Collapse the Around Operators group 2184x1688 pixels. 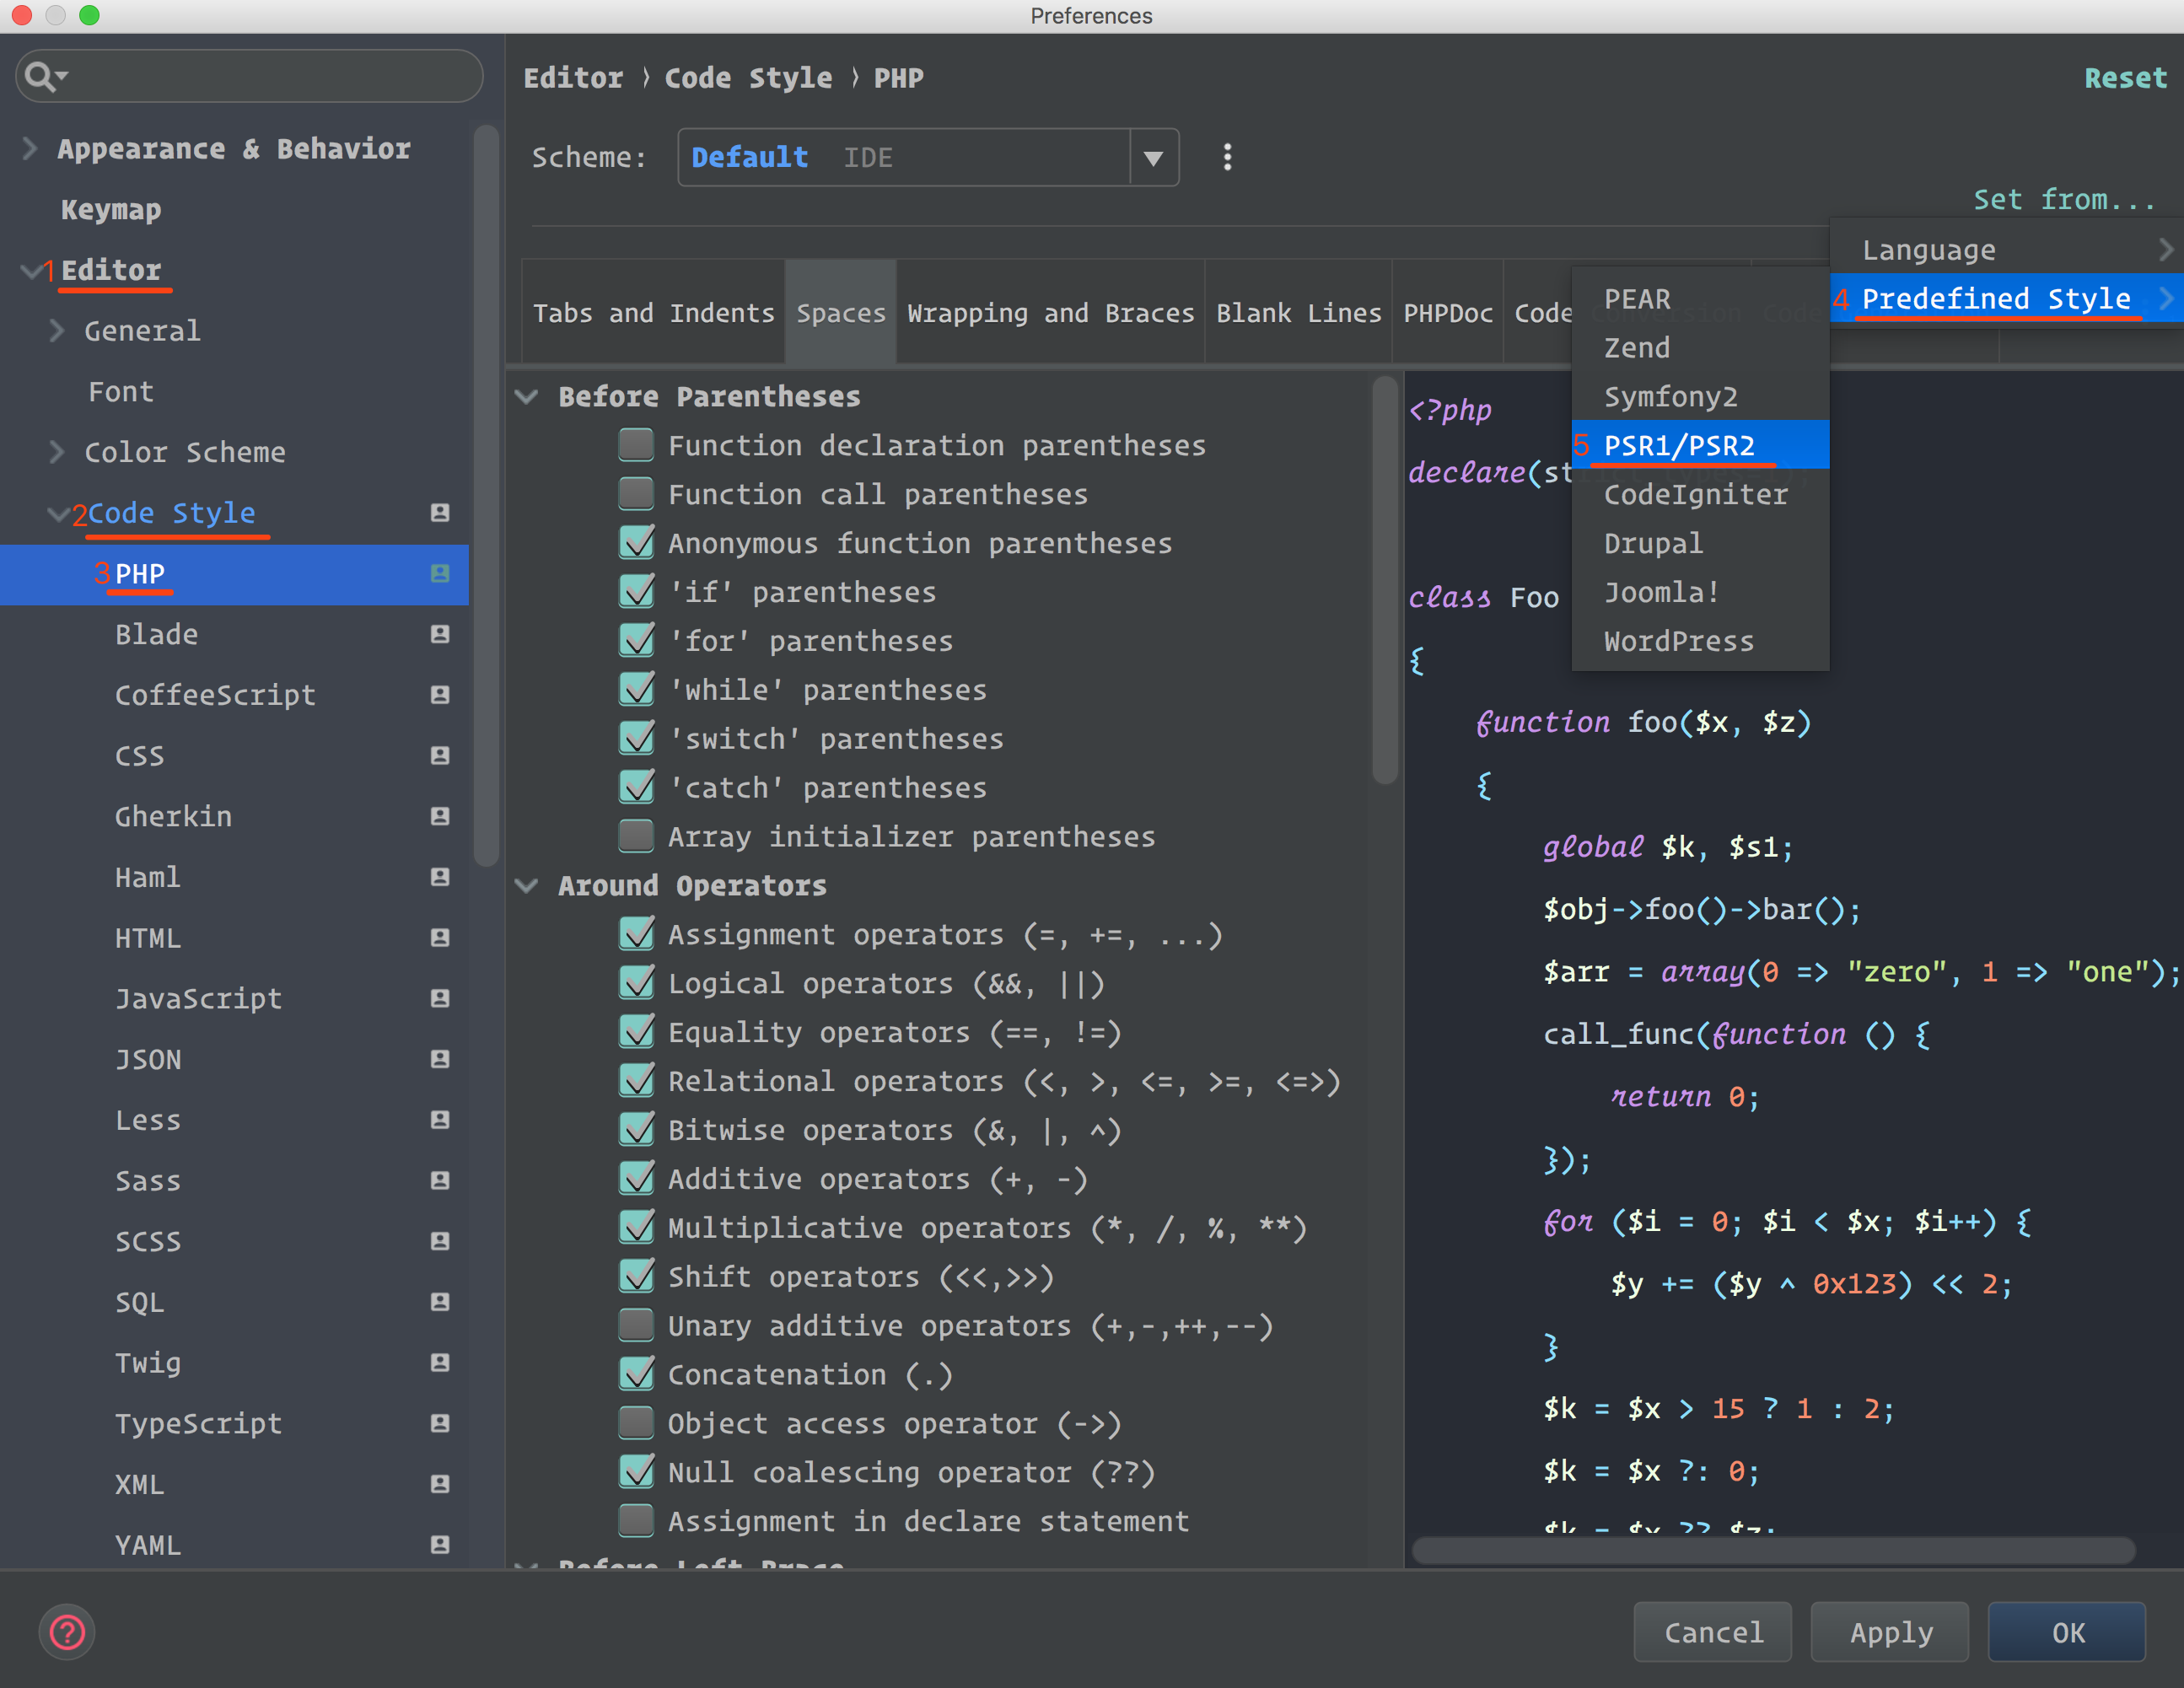(527, 886)
